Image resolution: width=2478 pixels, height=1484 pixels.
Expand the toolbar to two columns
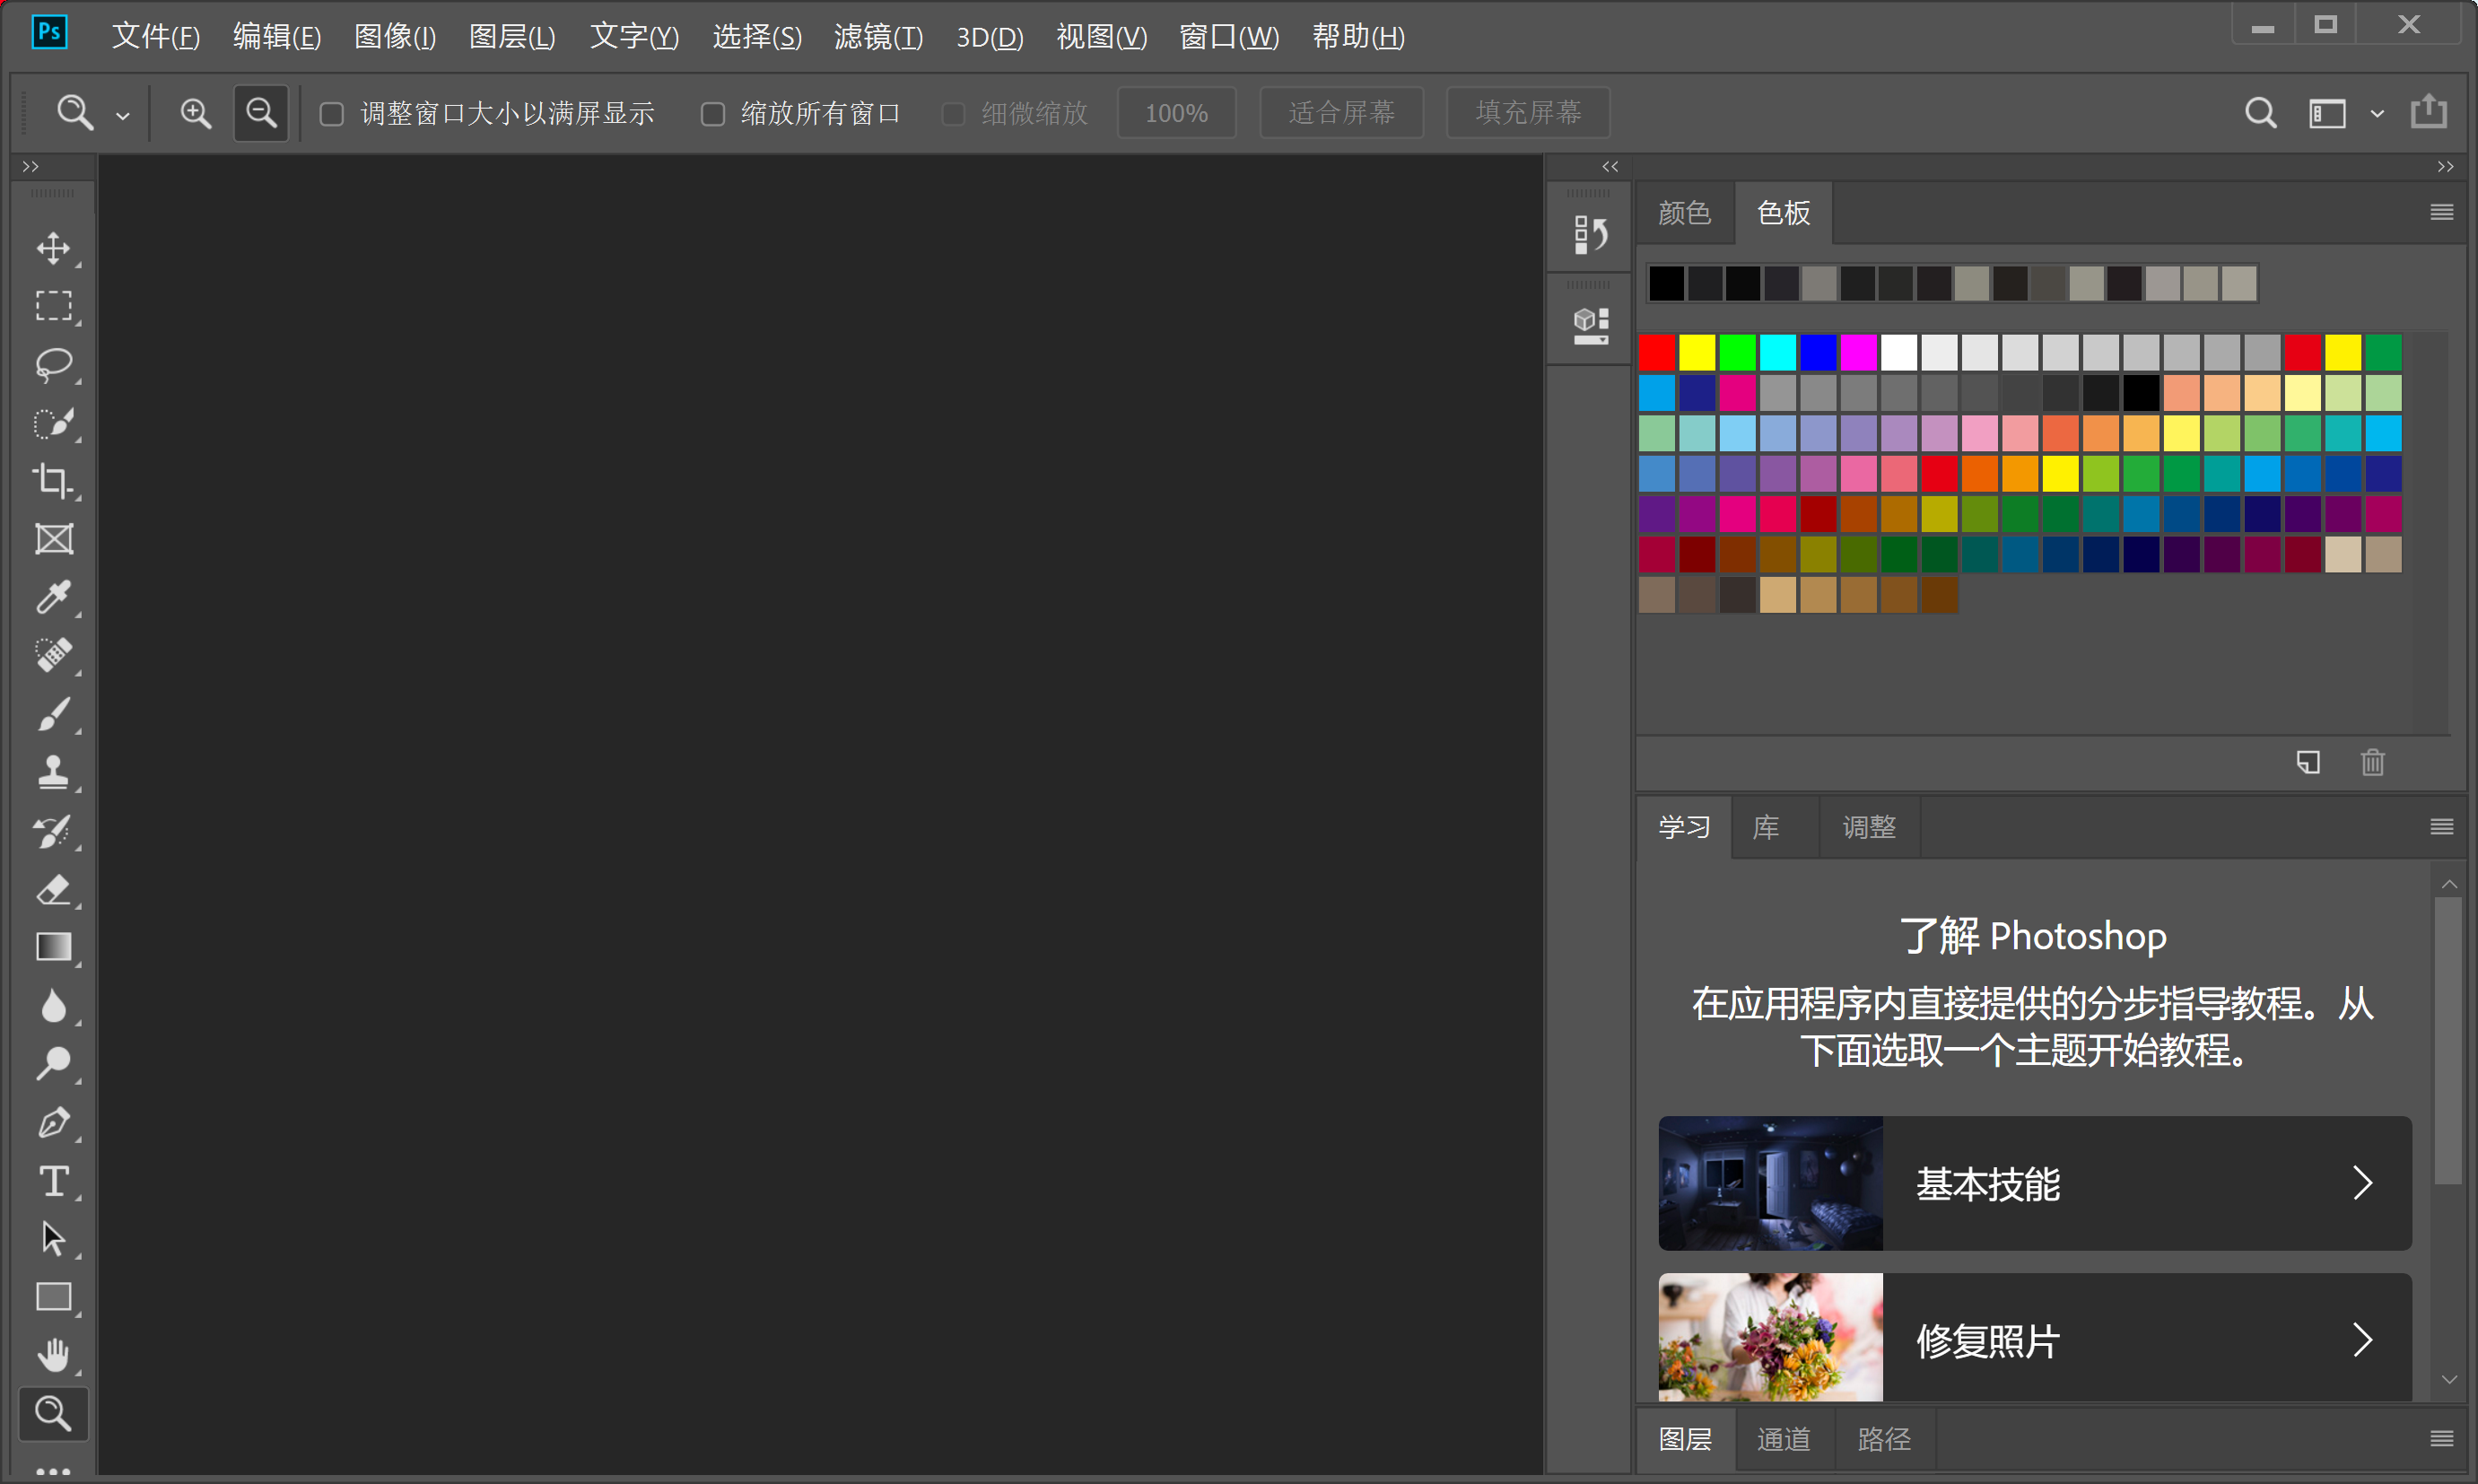(x=30, y=167)
